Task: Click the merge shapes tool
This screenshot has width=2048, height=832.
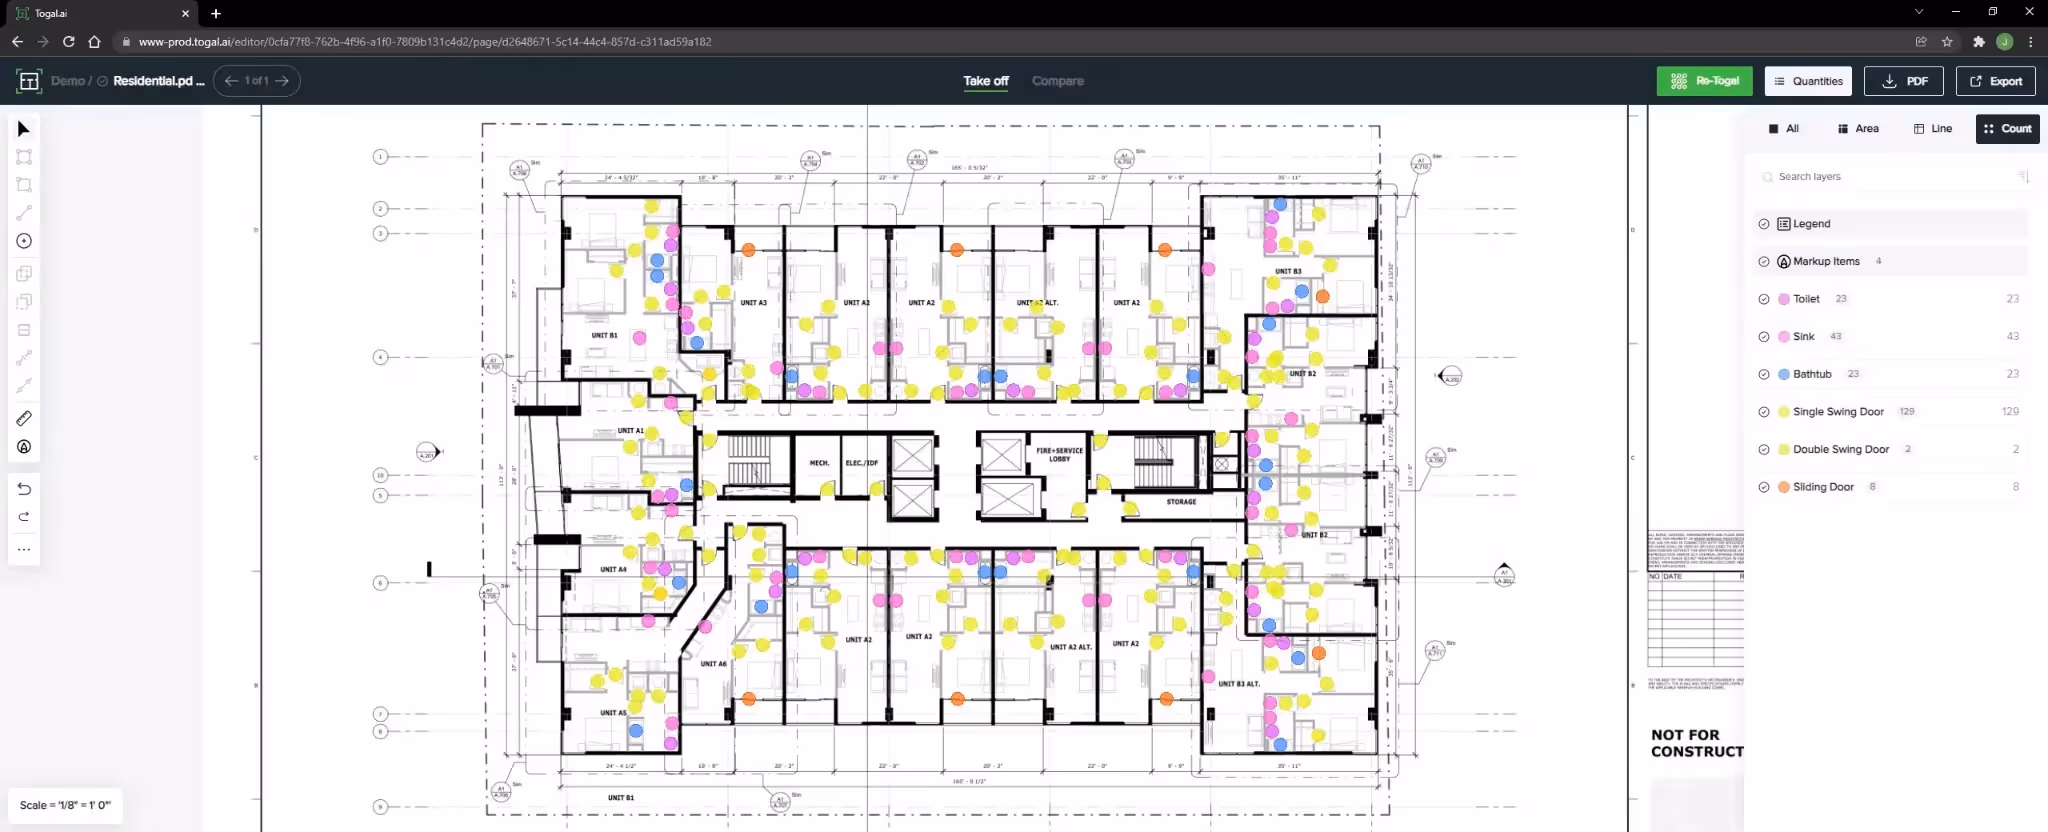Action: tap(24, 273)
